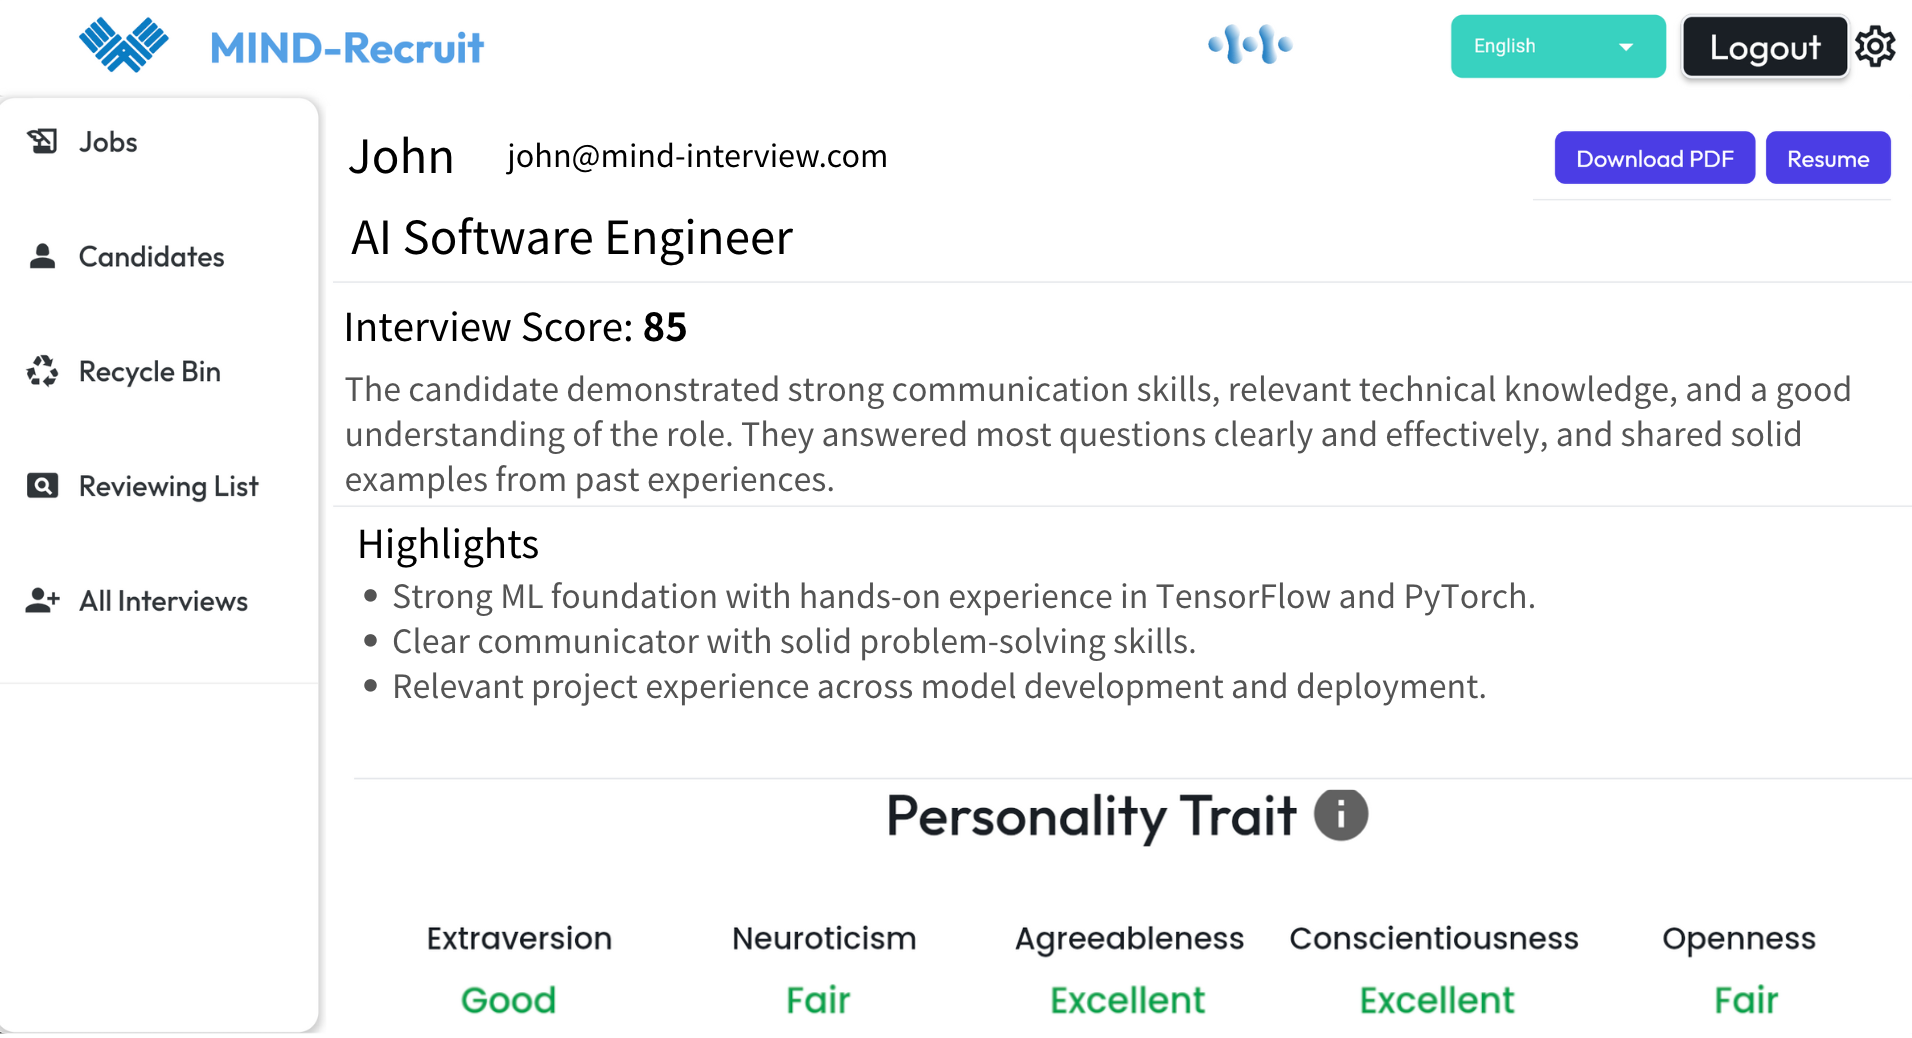Click the Recycle Bin icon

(x=42, y=371)
